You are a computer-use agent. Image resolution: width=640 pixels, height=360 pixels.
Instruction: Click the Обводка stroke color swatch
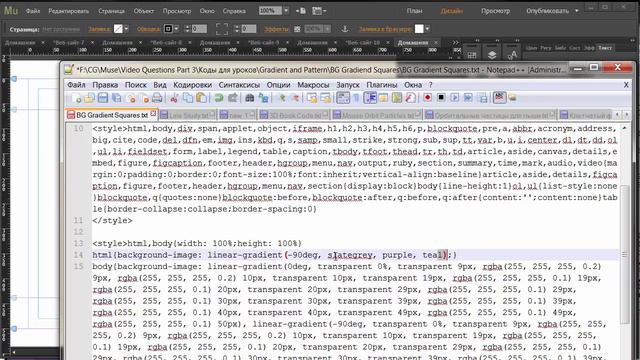[x=168, y=29]
